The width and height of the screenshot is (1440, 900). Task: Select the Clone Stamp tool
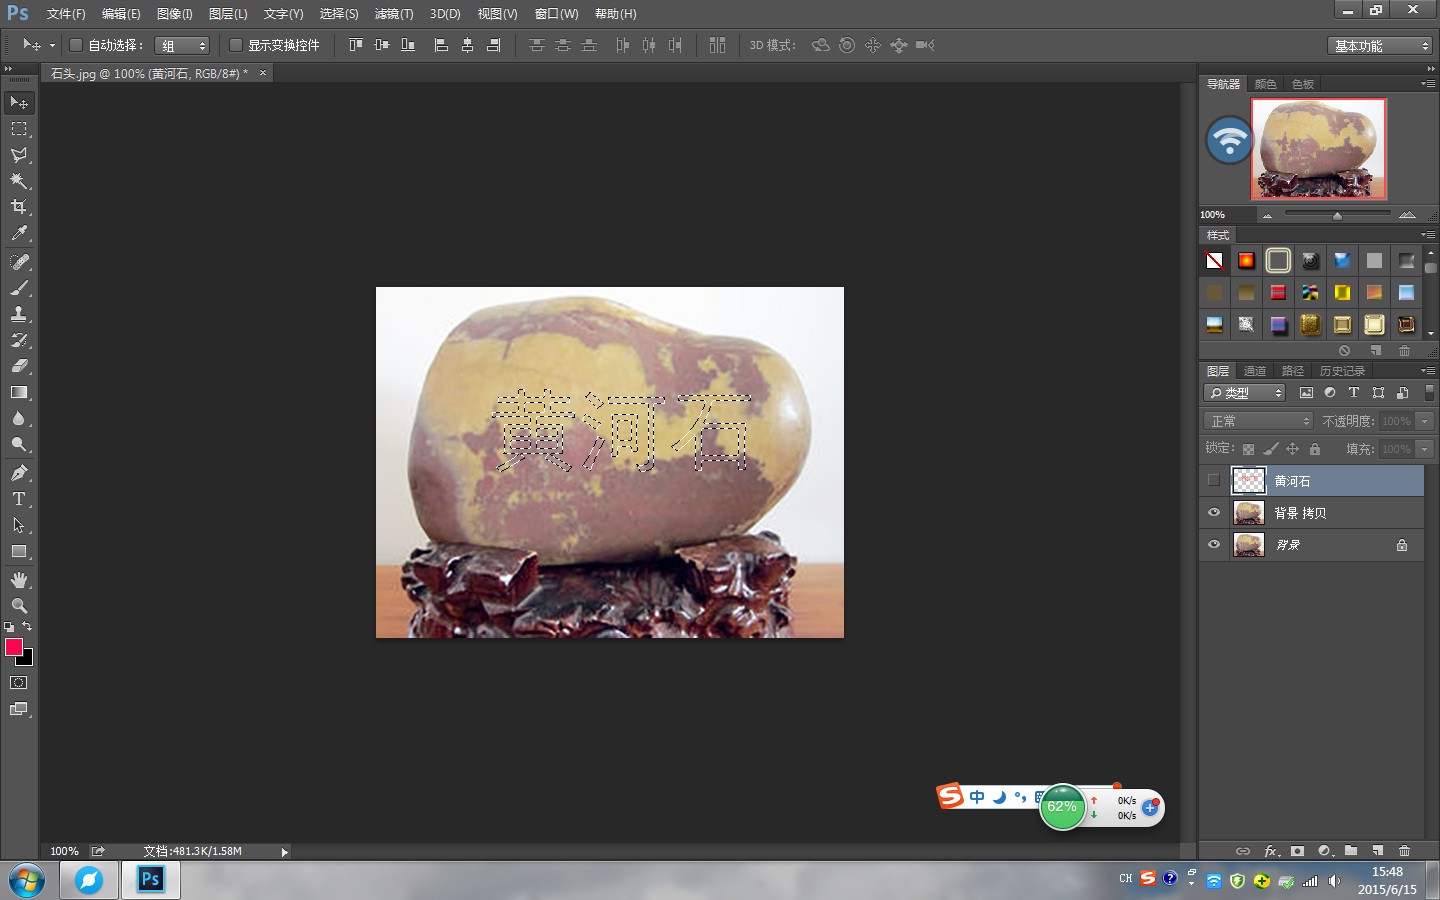(19, 314)
